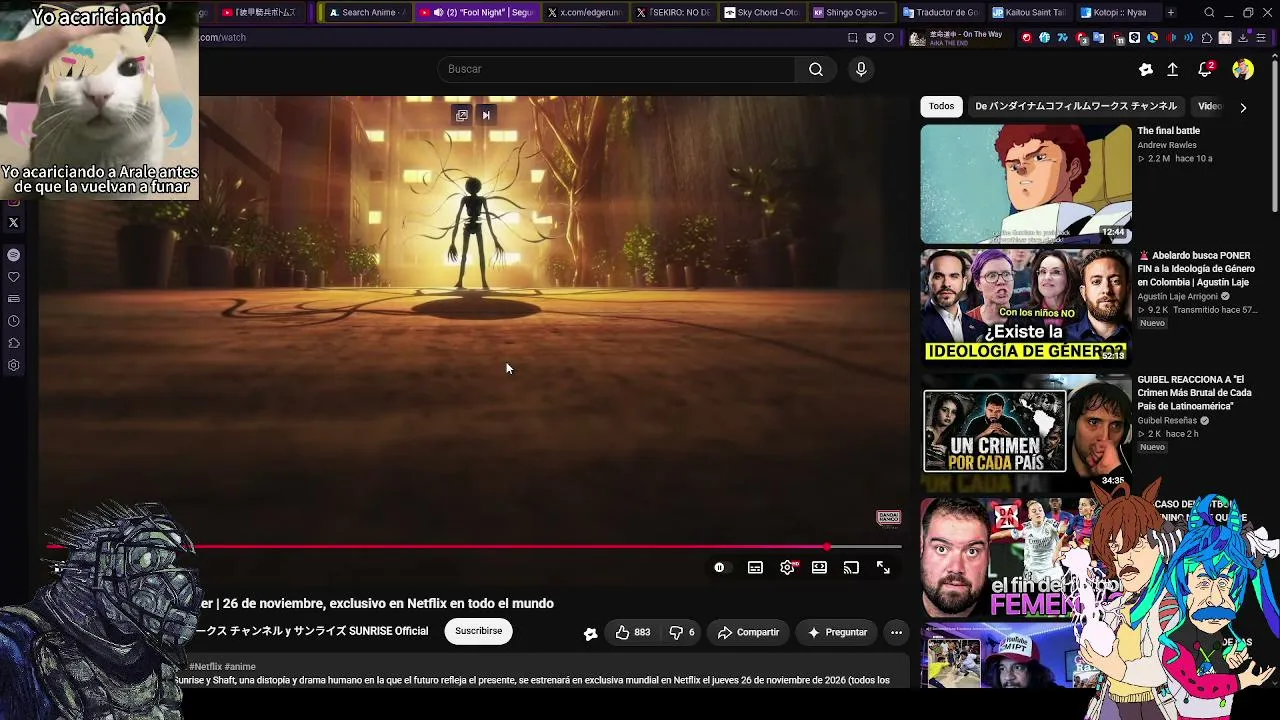The width and height of the screenshot is (1280, 720).
Task: Switch to the Kaitou Saint Tail tab
Action: 1031,12
